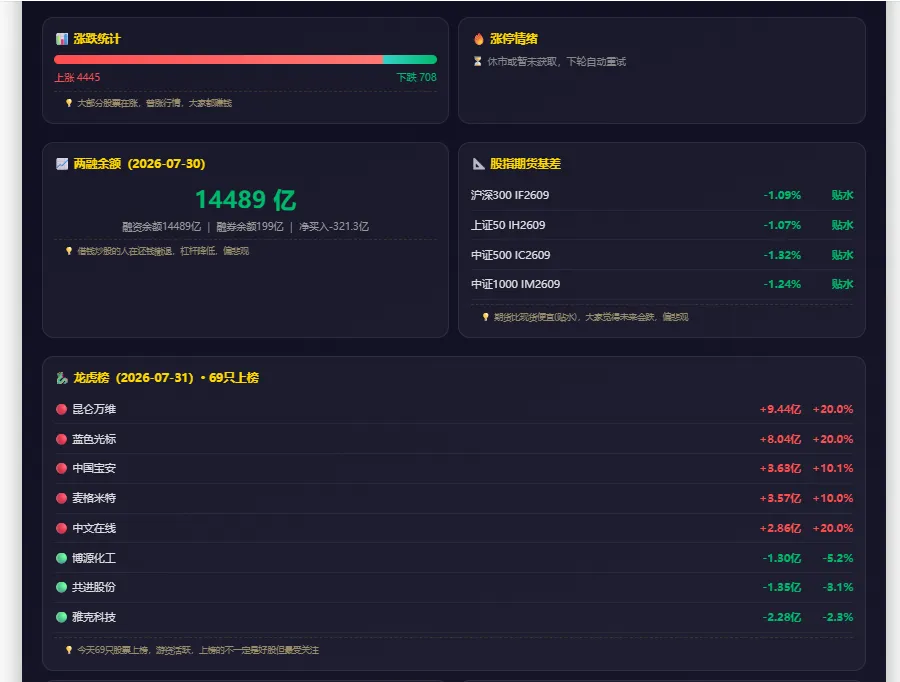Click the -5.2% change for 博源化工

(838, 558)
